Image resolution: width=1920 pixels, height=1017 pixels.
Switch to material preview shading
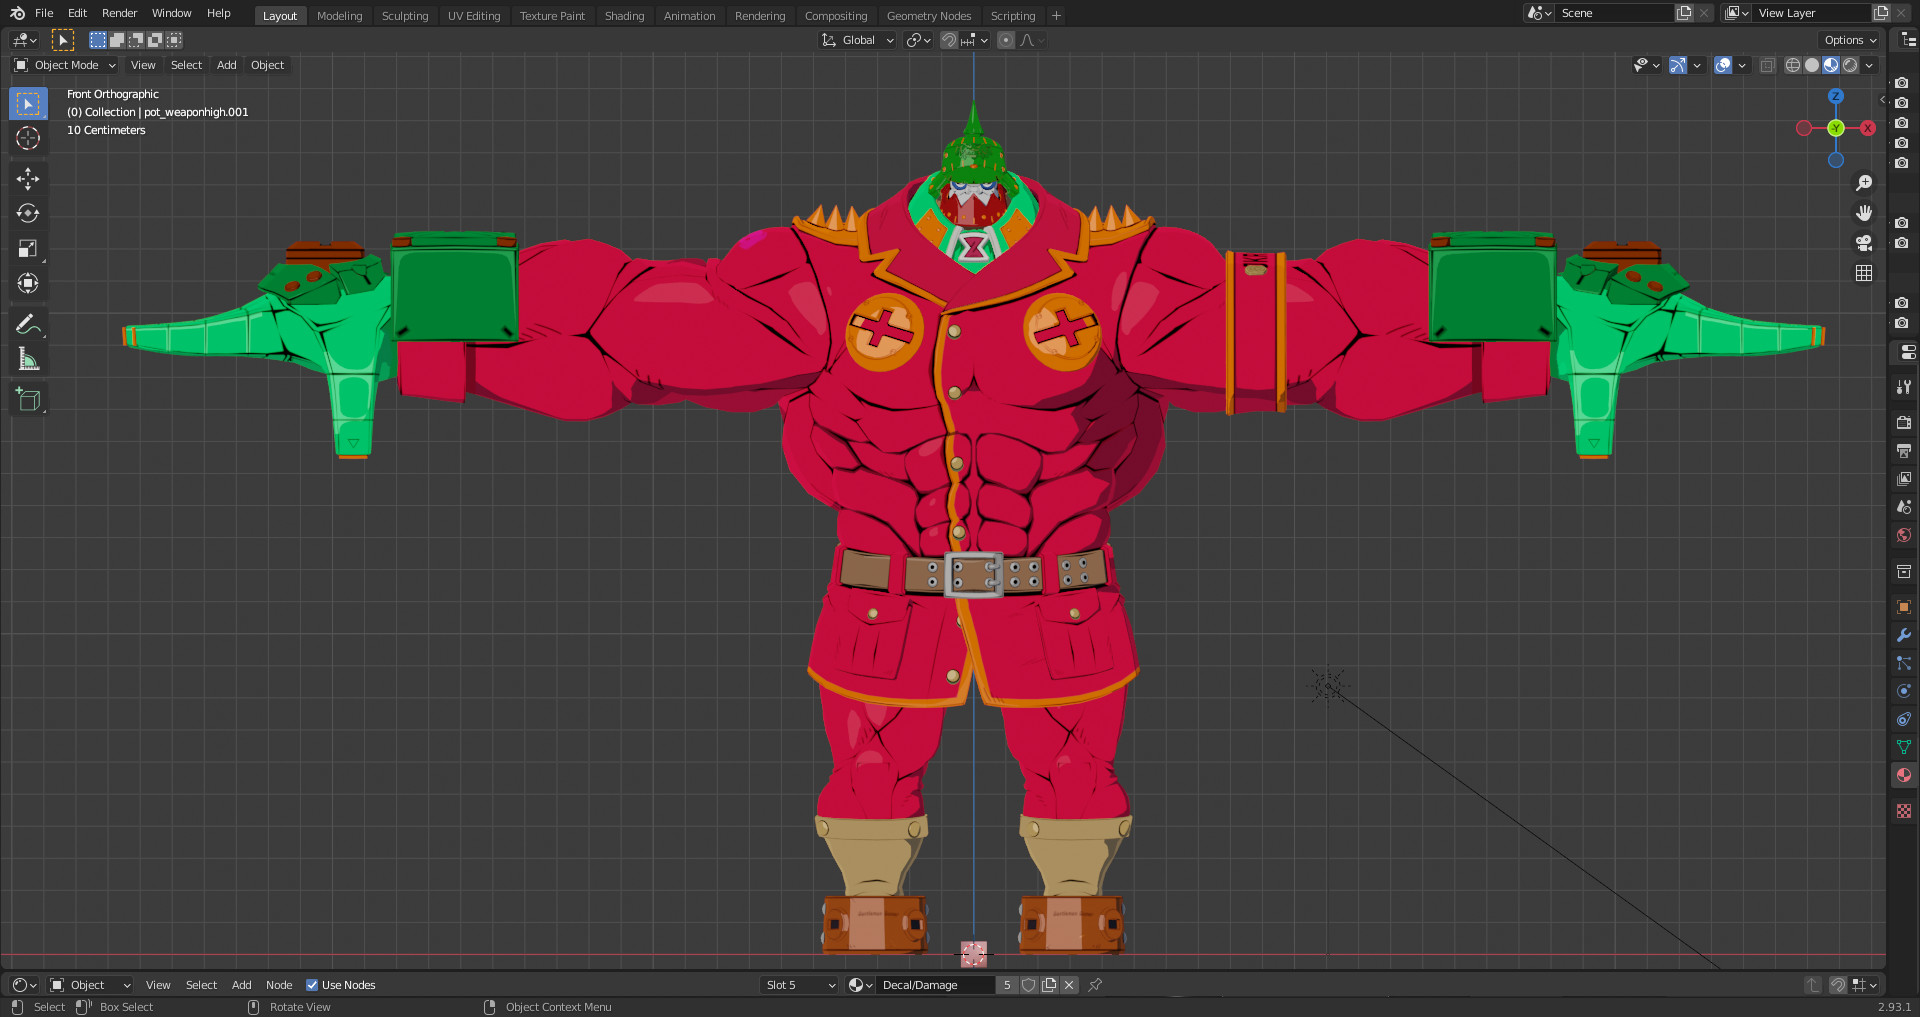coord(1831,65)
